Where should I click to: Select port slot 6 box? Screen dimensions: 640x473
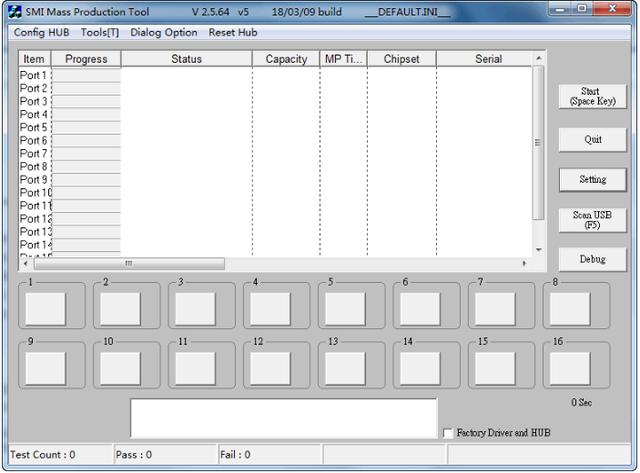(420, 309)
